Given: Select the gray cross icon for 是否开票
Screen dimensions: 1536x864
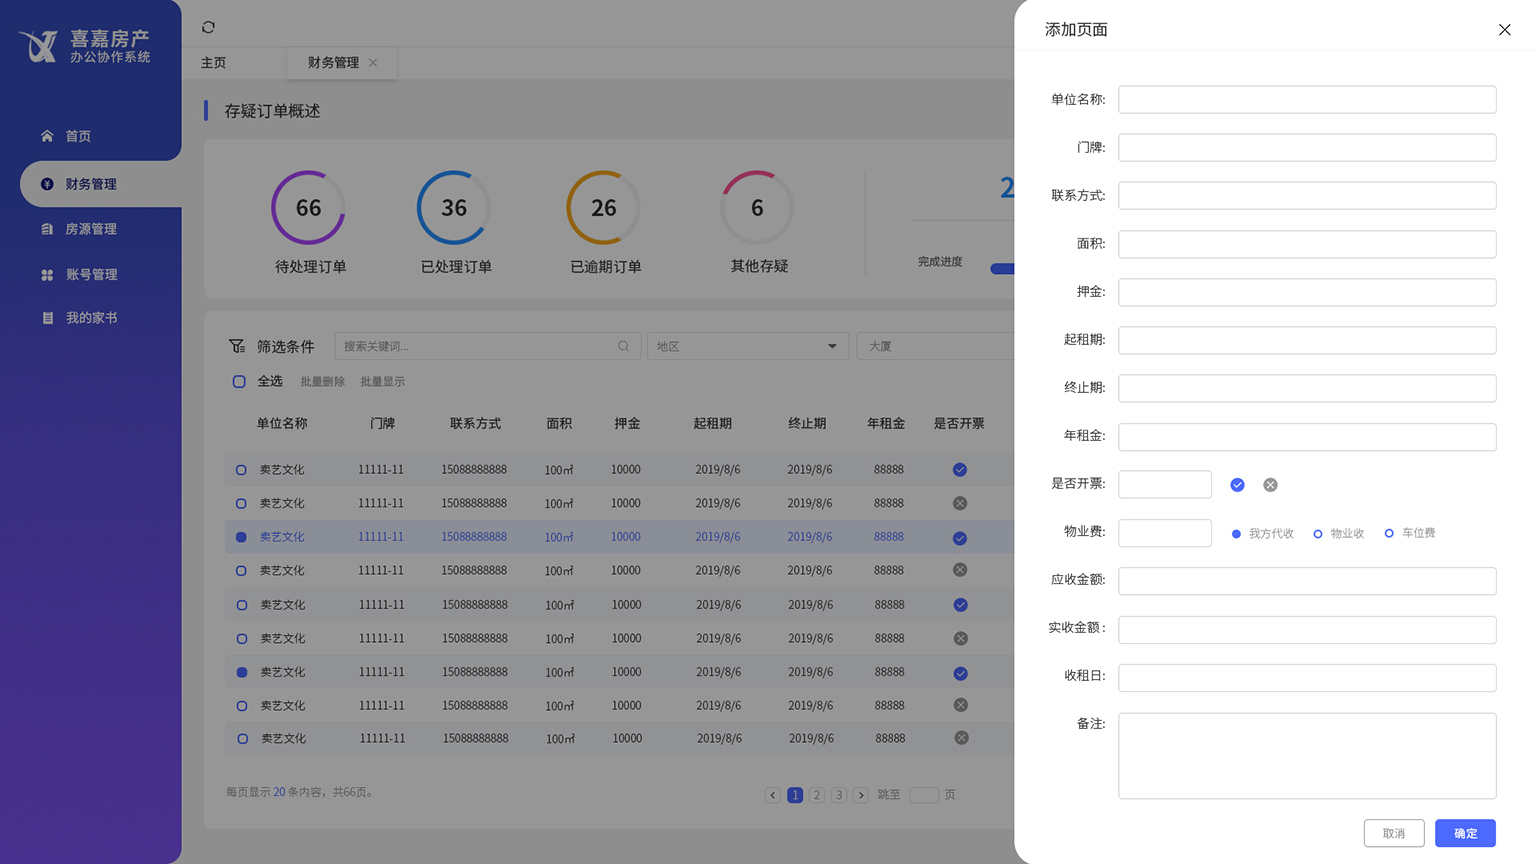Looking at the screenshot, I should (x=1270, y=485).
